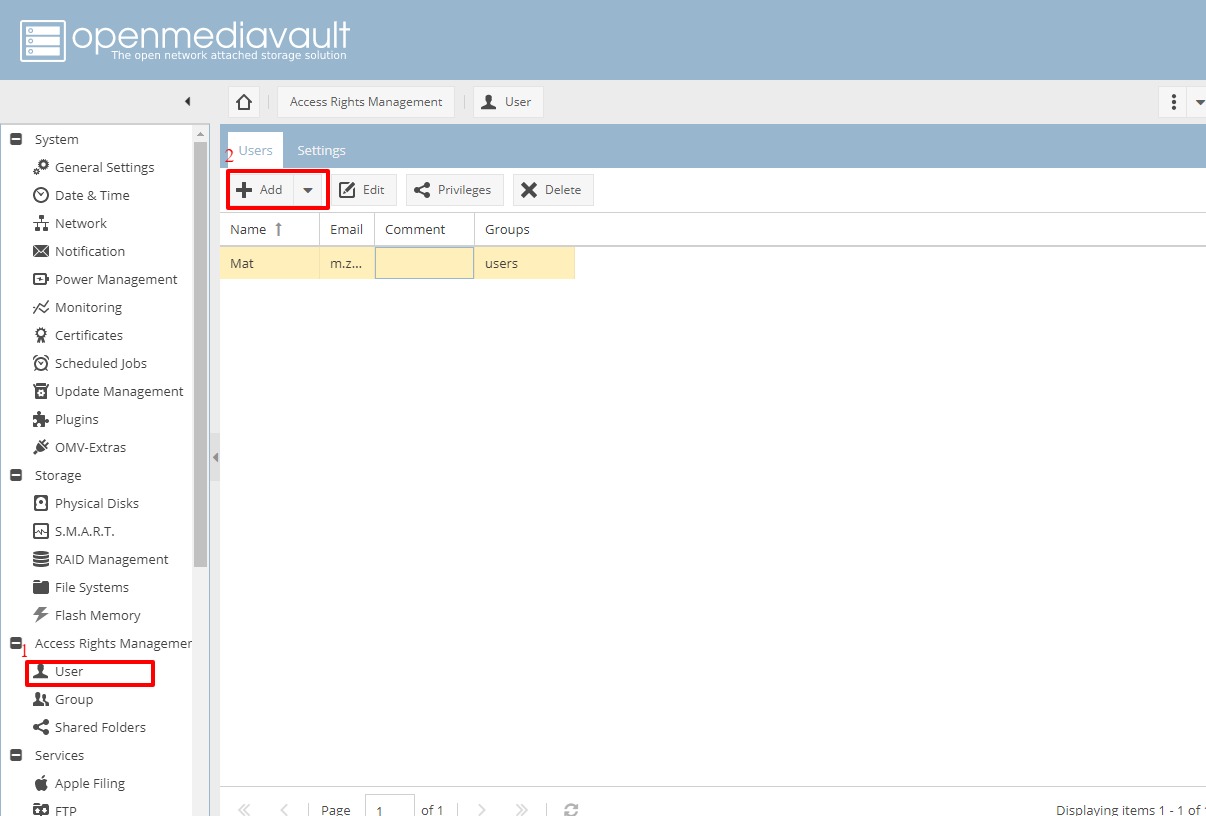Collapse the Services tree section
Screen dimensions: 1206x816
pos(15,755)
